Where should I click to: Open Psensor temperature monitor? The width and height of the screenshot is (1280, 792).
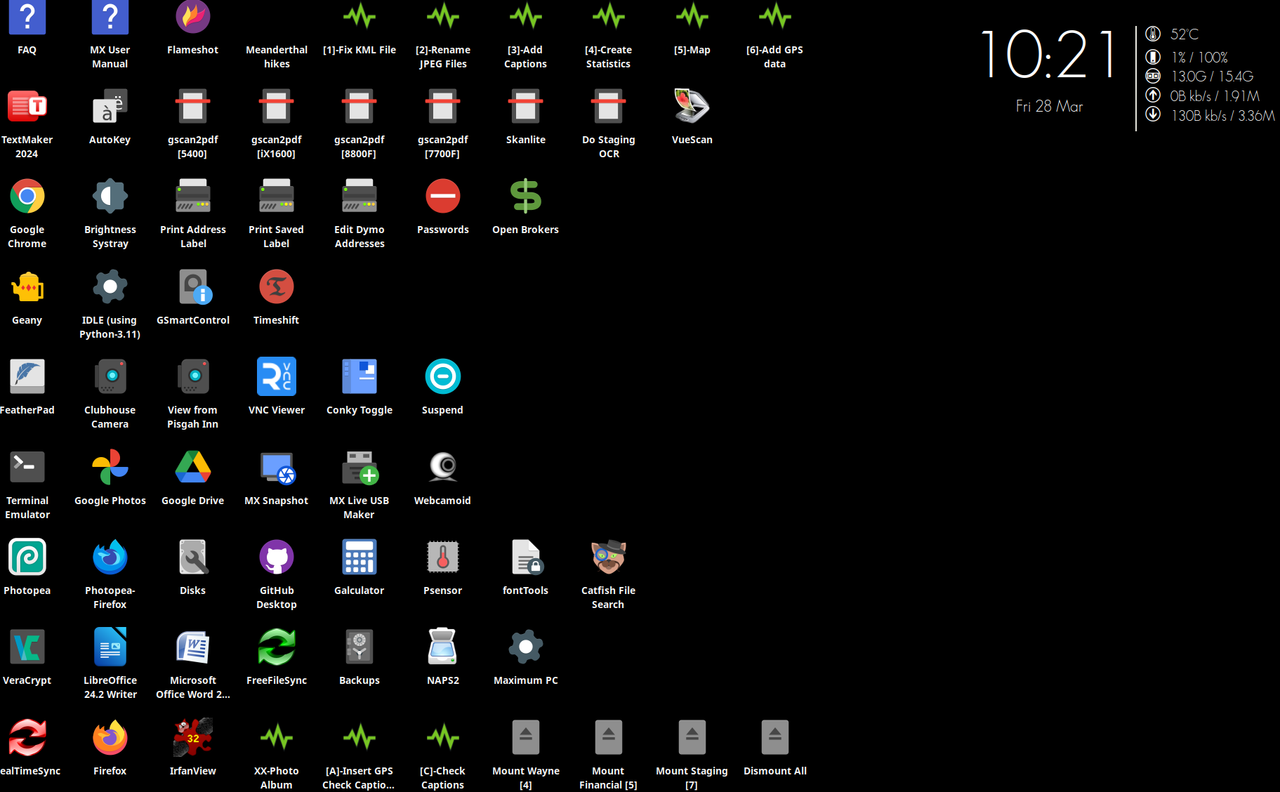442,557
